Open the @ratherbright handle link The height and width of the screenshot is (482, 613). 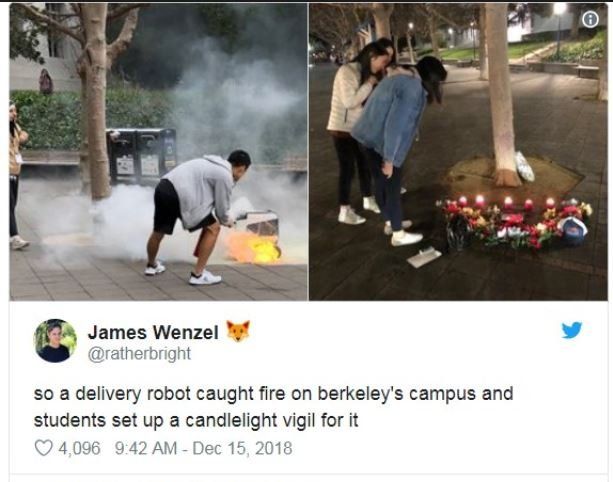(x=139, y=354)
